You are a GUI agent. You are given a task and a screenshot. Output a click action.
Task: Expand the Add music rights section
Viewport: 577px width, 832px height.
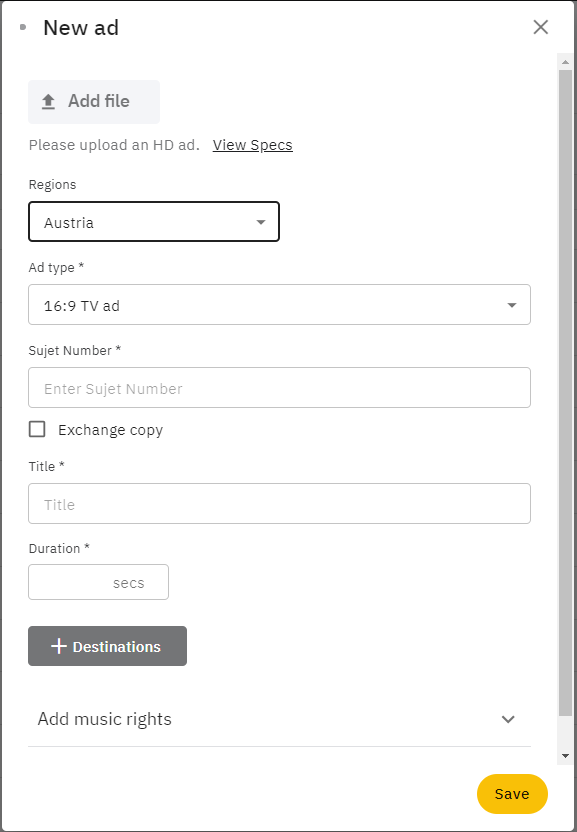coord(279,720)
